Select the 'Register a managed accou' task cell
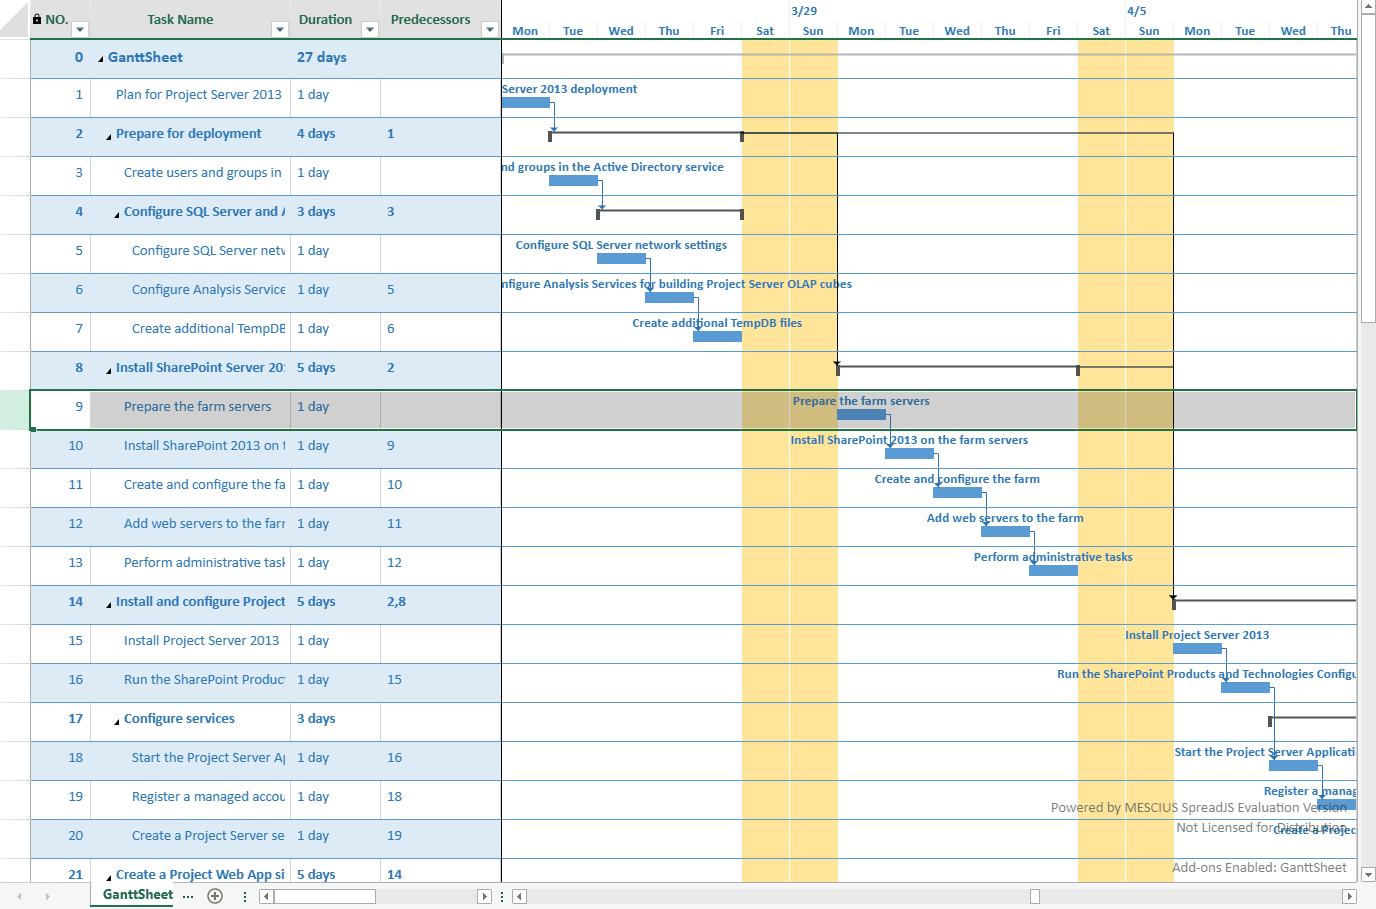Viewport: 1376px width, 909px height. pos(190,798)
